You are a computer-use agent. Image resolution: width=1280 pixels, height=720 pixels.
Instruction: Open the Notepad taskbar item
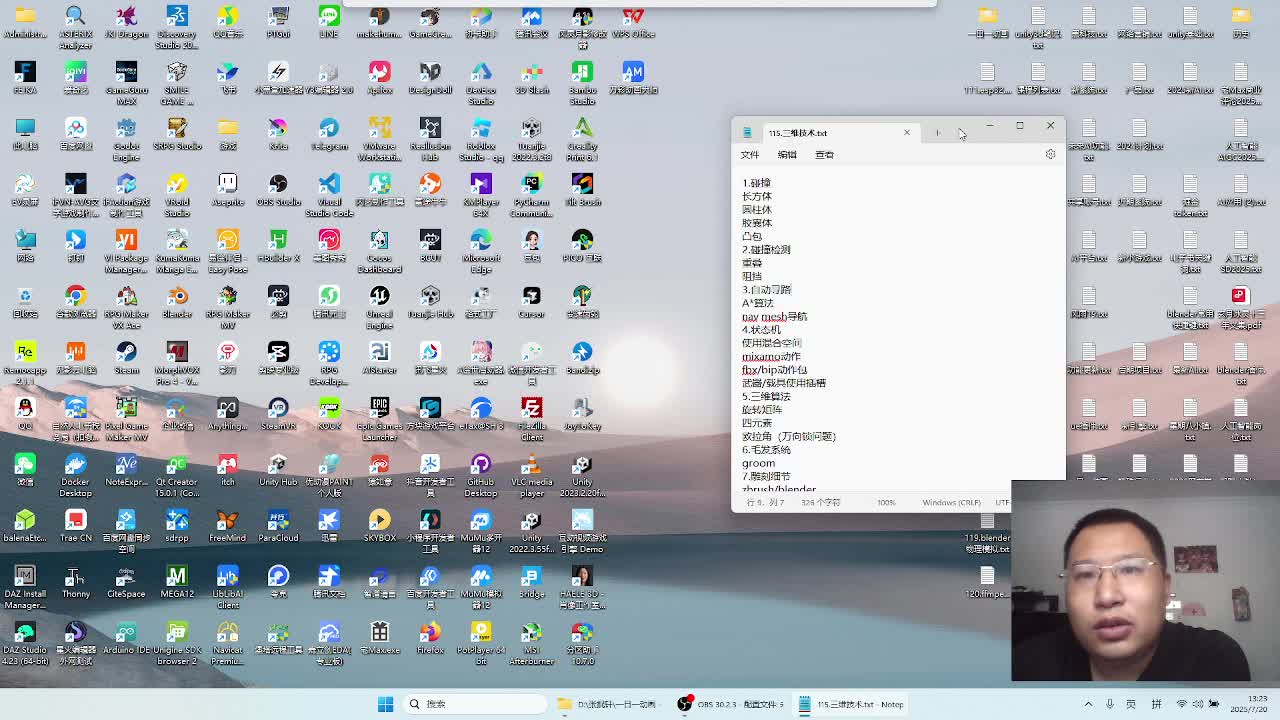(853, 704)
